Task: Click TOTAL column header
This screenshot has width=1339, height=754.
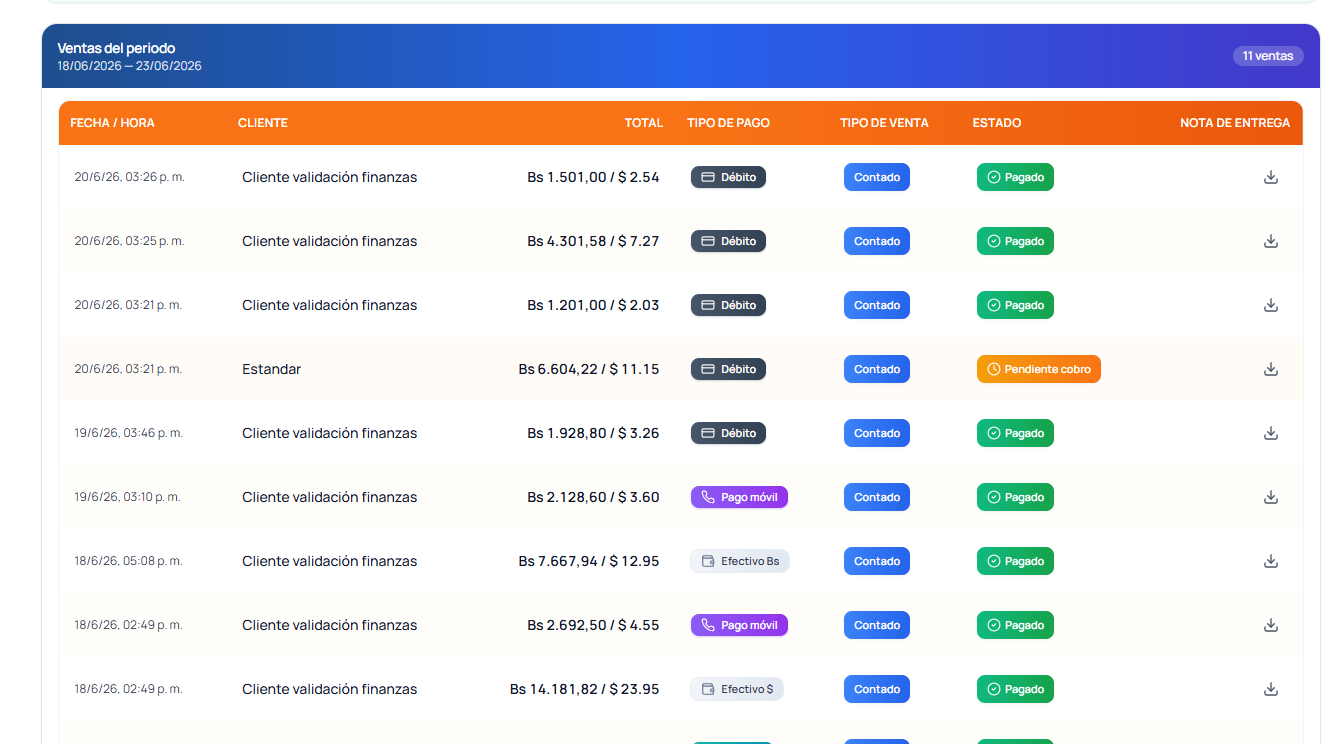Action: [x=644, y=123]
